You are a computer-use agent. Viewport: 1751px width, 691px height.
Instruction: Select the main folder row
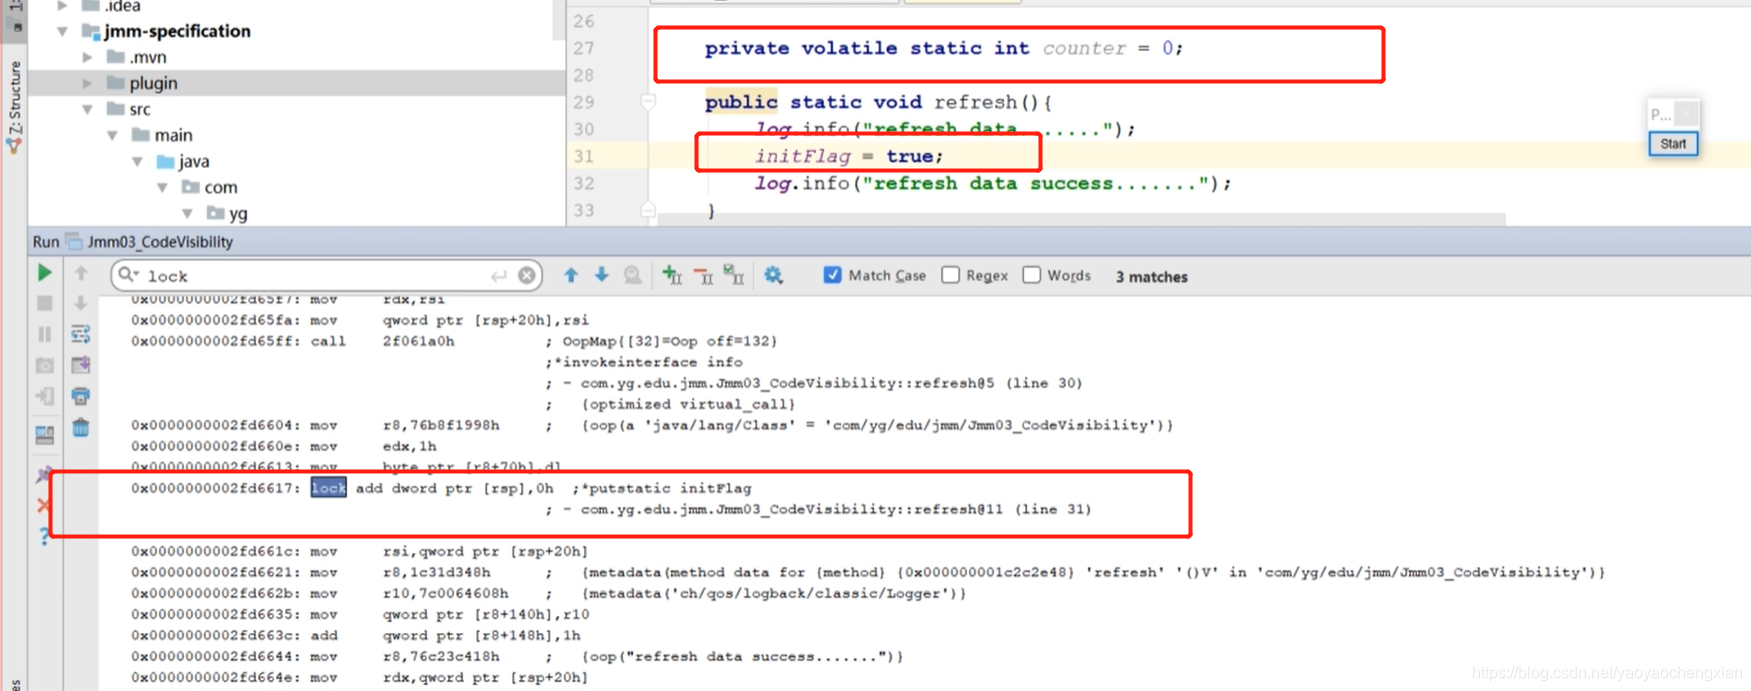[297, 135]
